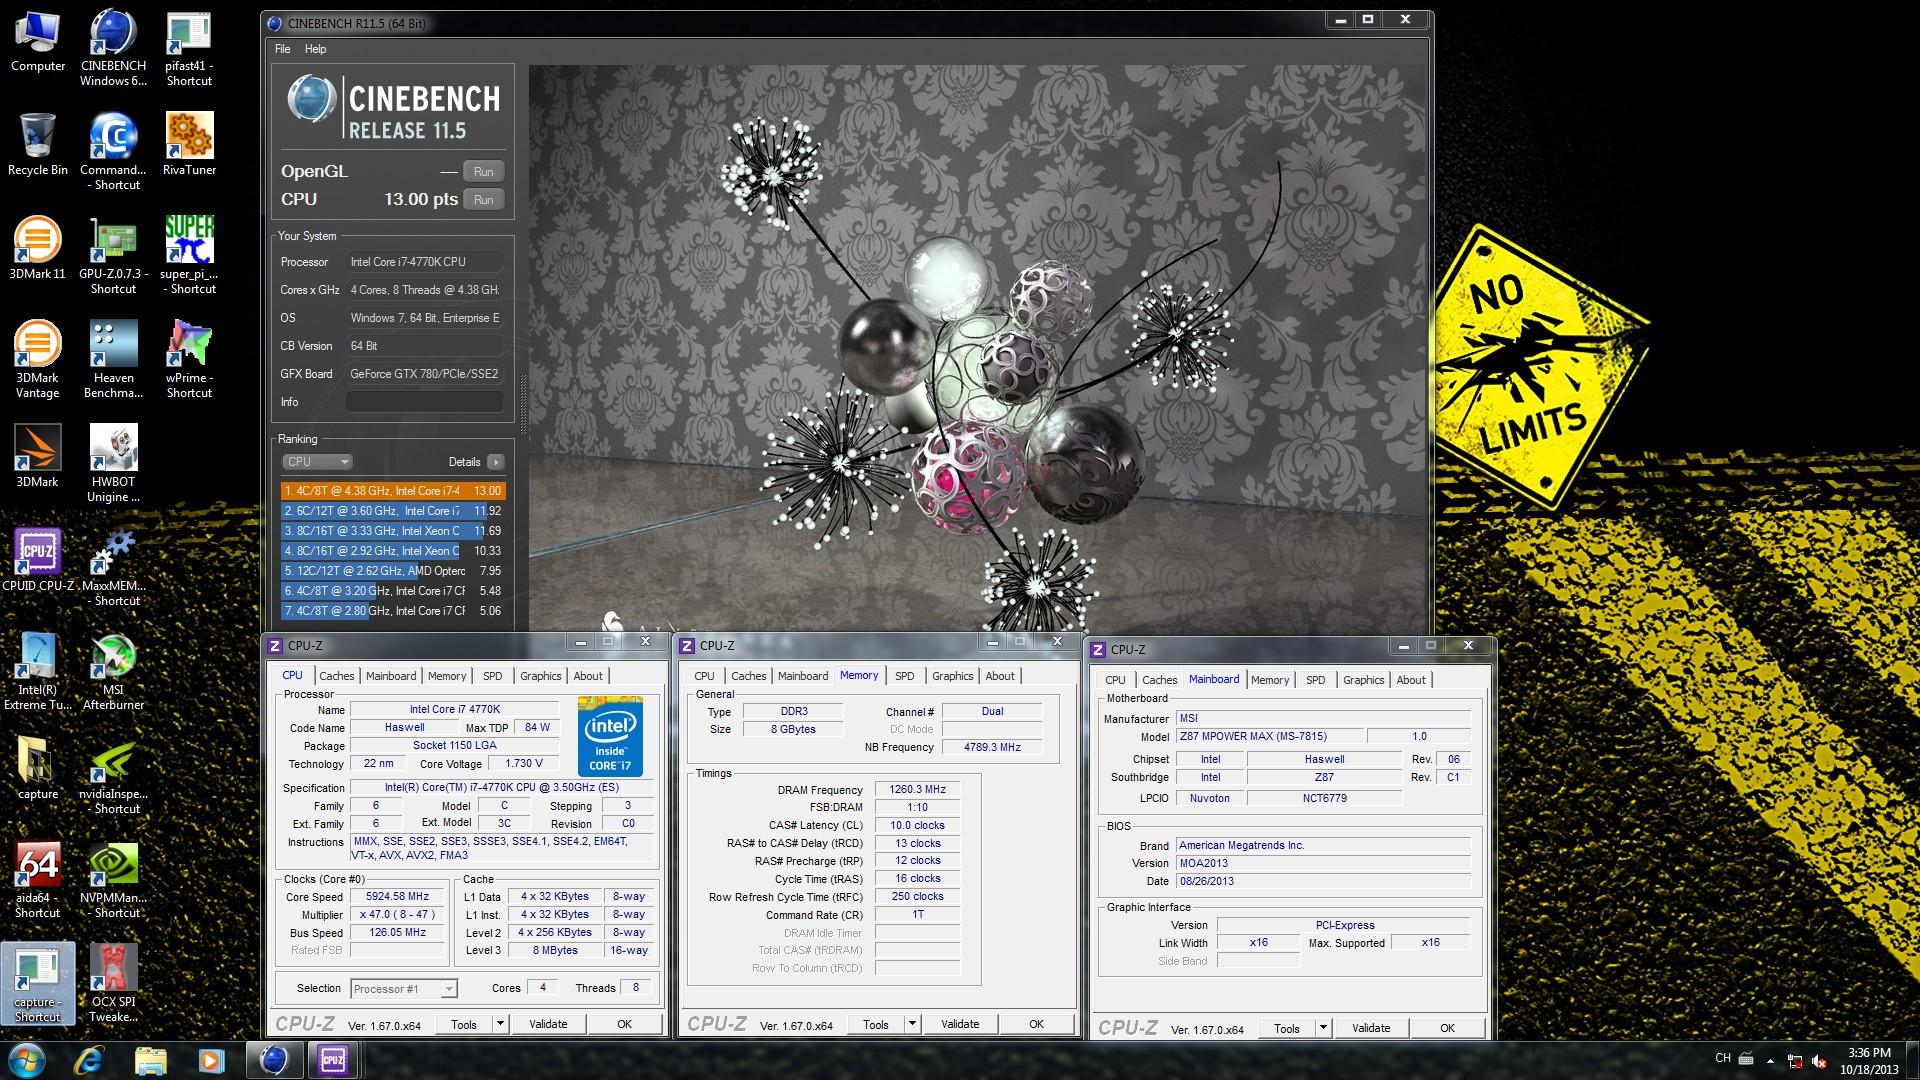Select the 3DMark 11 desktop icon
The width and height of the screenshot is (1920, 1080).
[38, 249]
